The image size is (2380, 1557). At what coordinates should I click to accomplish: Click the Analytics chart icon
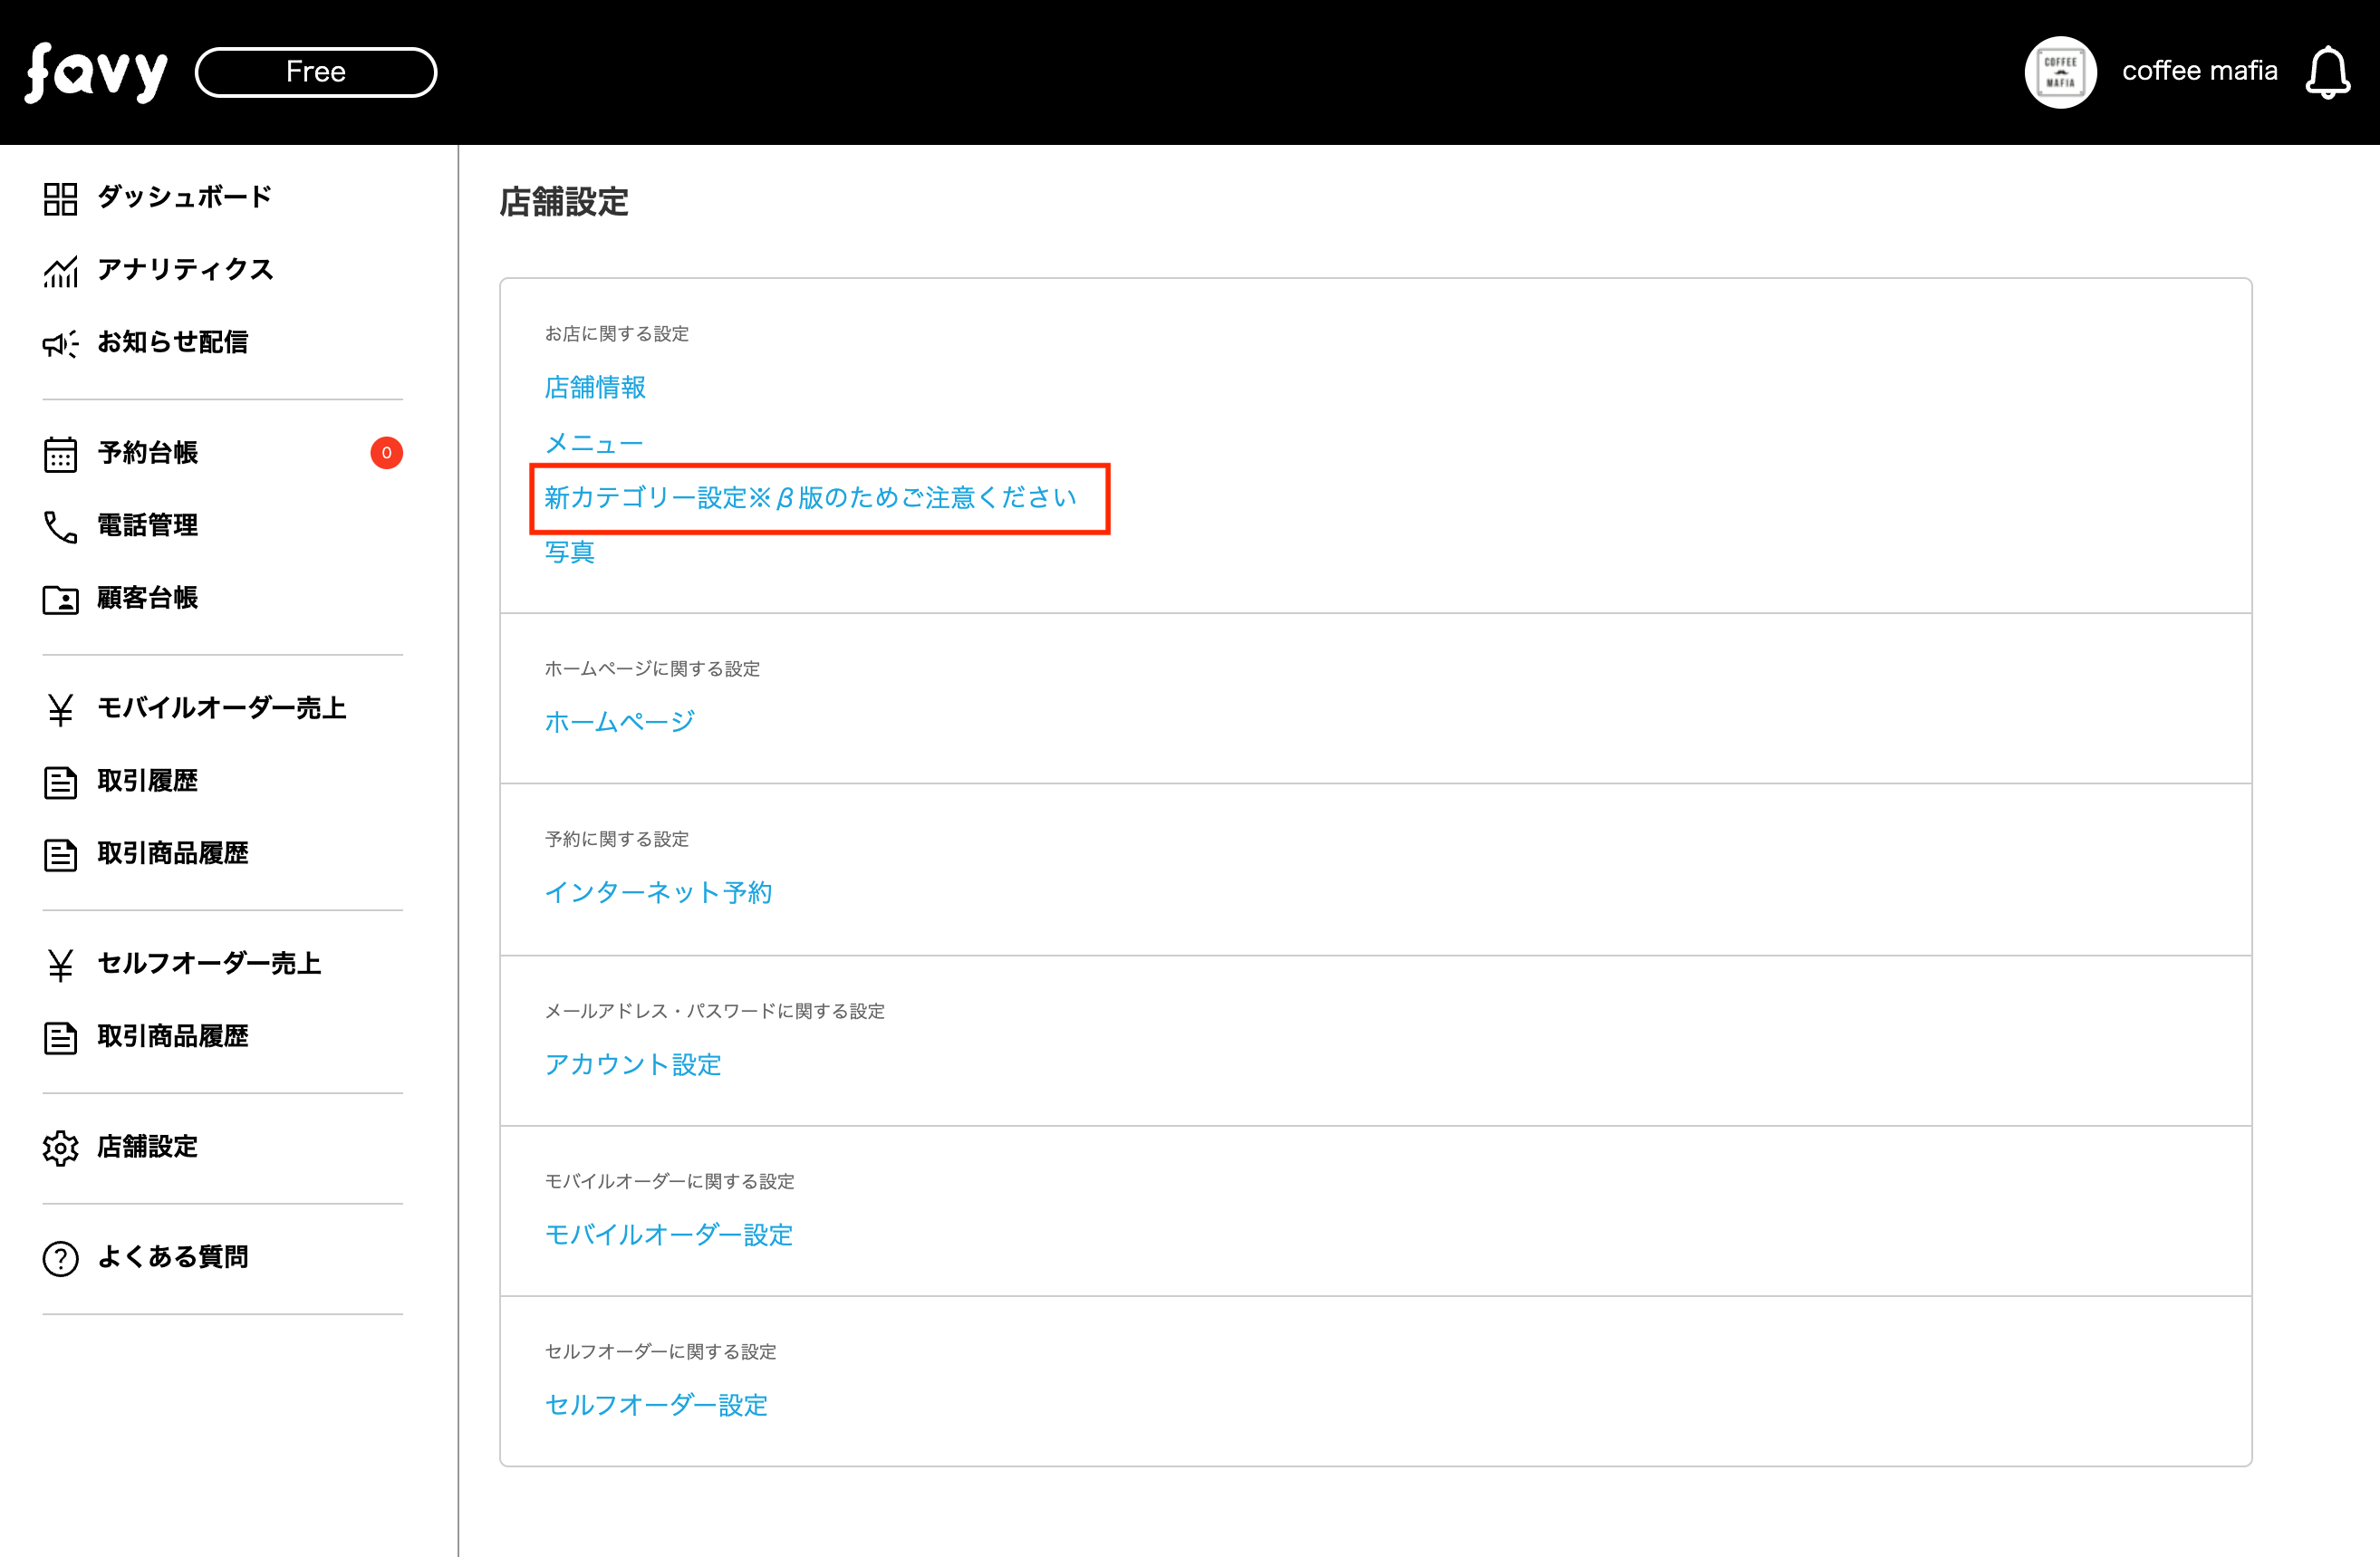(60, 271)
